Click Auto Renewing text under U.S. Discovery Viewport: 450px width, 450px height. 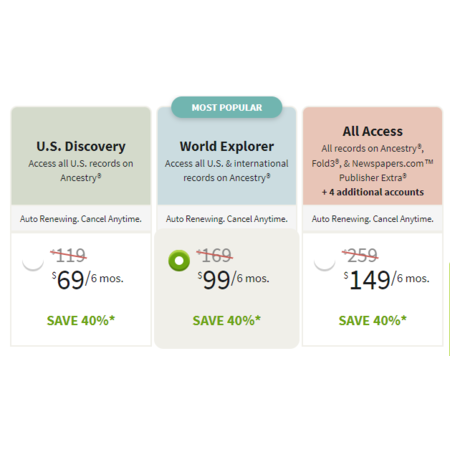tap(81, 219)
